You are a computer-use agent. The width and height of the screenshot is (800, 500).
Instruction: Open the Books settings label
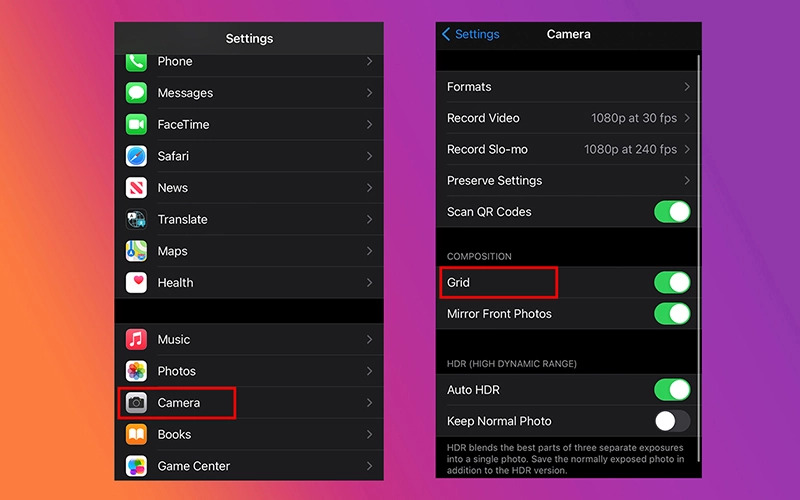tap(174, 434)
